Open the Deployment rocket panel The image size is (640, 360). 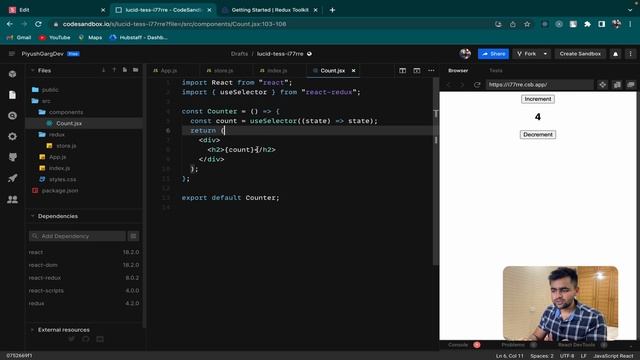[x=12, y=178]
